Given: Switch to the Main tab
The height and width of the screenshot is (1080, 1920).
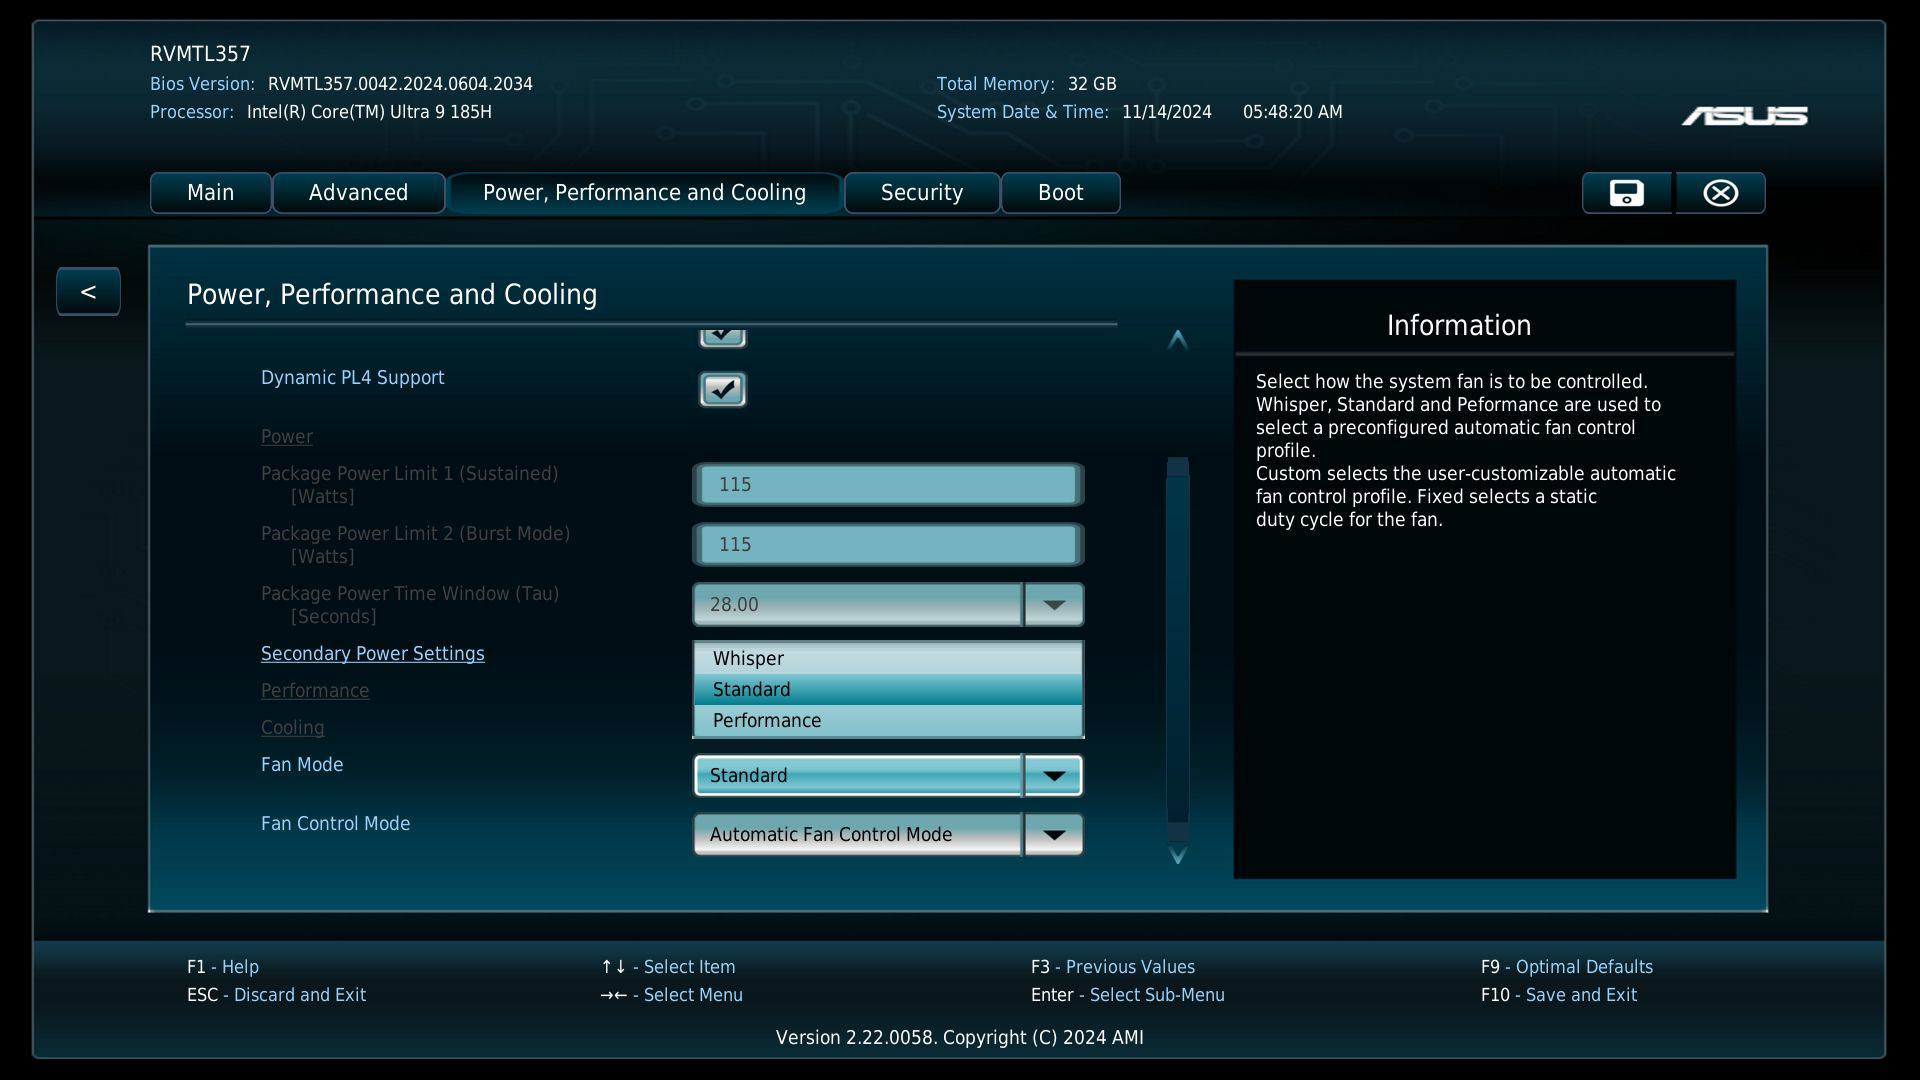Looking at the screenshot, I should 210,193.
